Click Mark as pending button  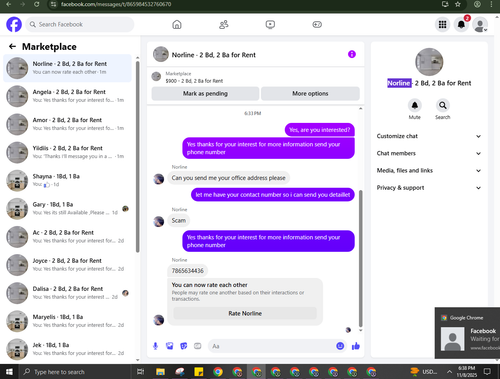(x=205, y=94)
